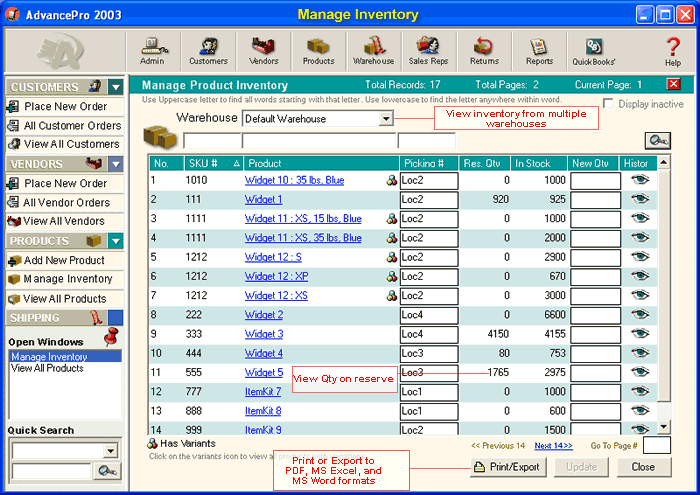700x495 pixels.
Task: Select View All Customers menu item
Action: pyautogui.click(x=65, y=144)
